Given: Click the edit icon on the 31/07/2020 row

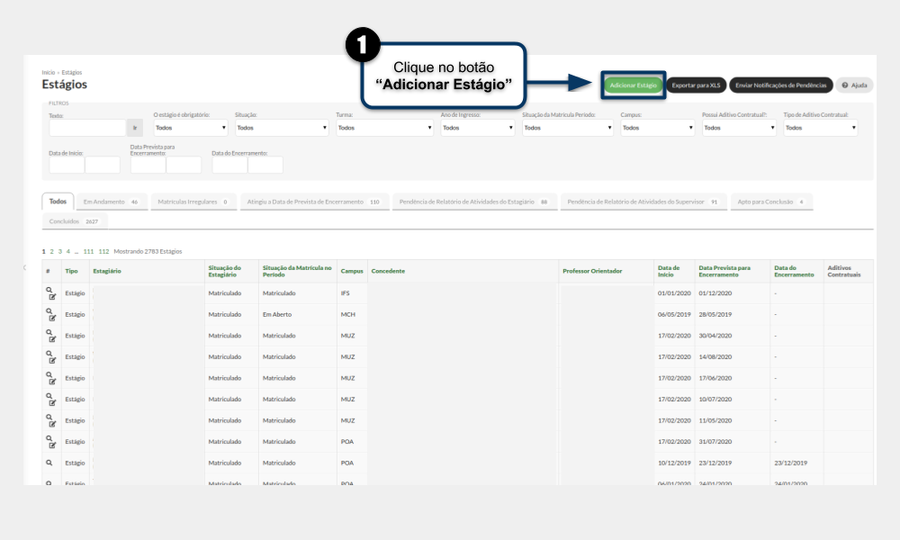Looking at the screenshot, I should [53, 445].
